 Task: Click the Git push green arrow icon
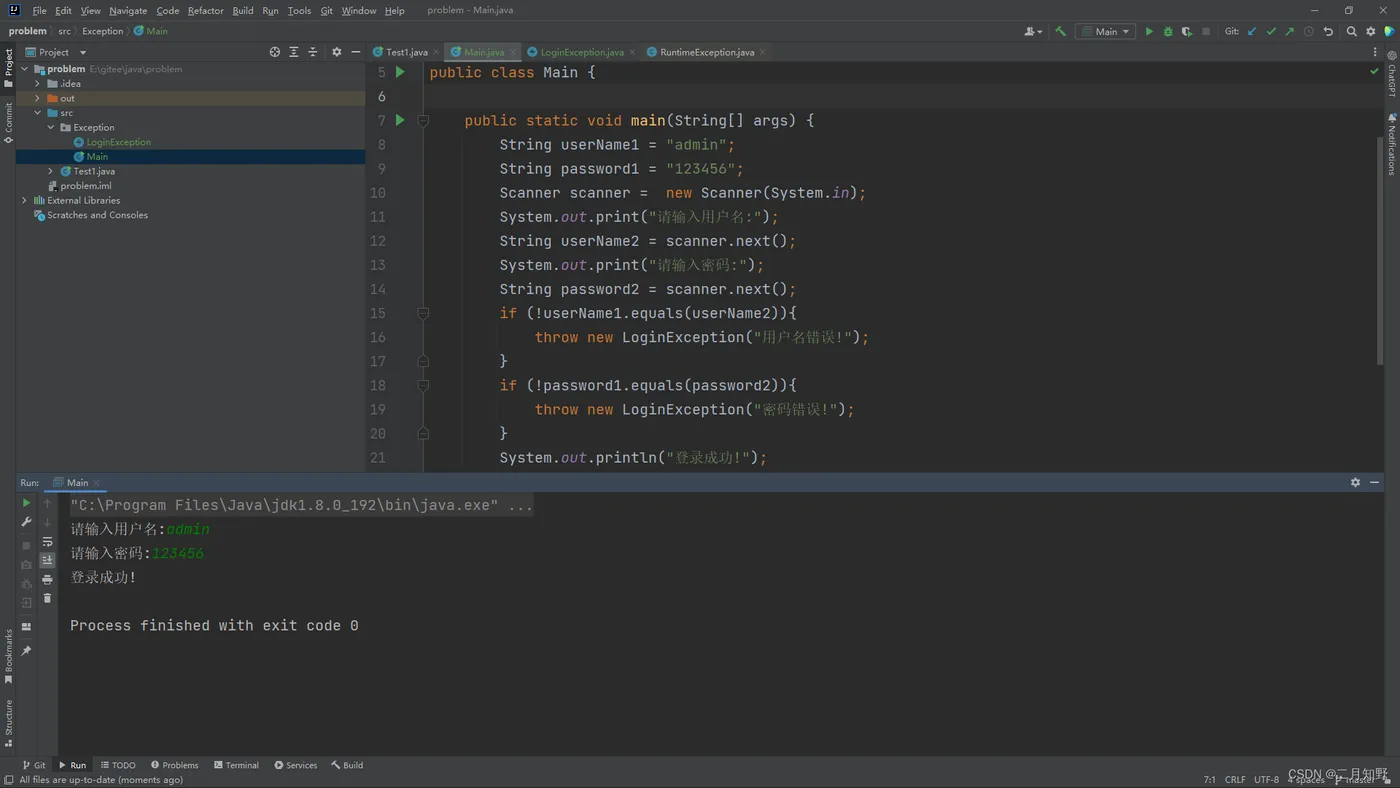click(x=1290, y=31)
